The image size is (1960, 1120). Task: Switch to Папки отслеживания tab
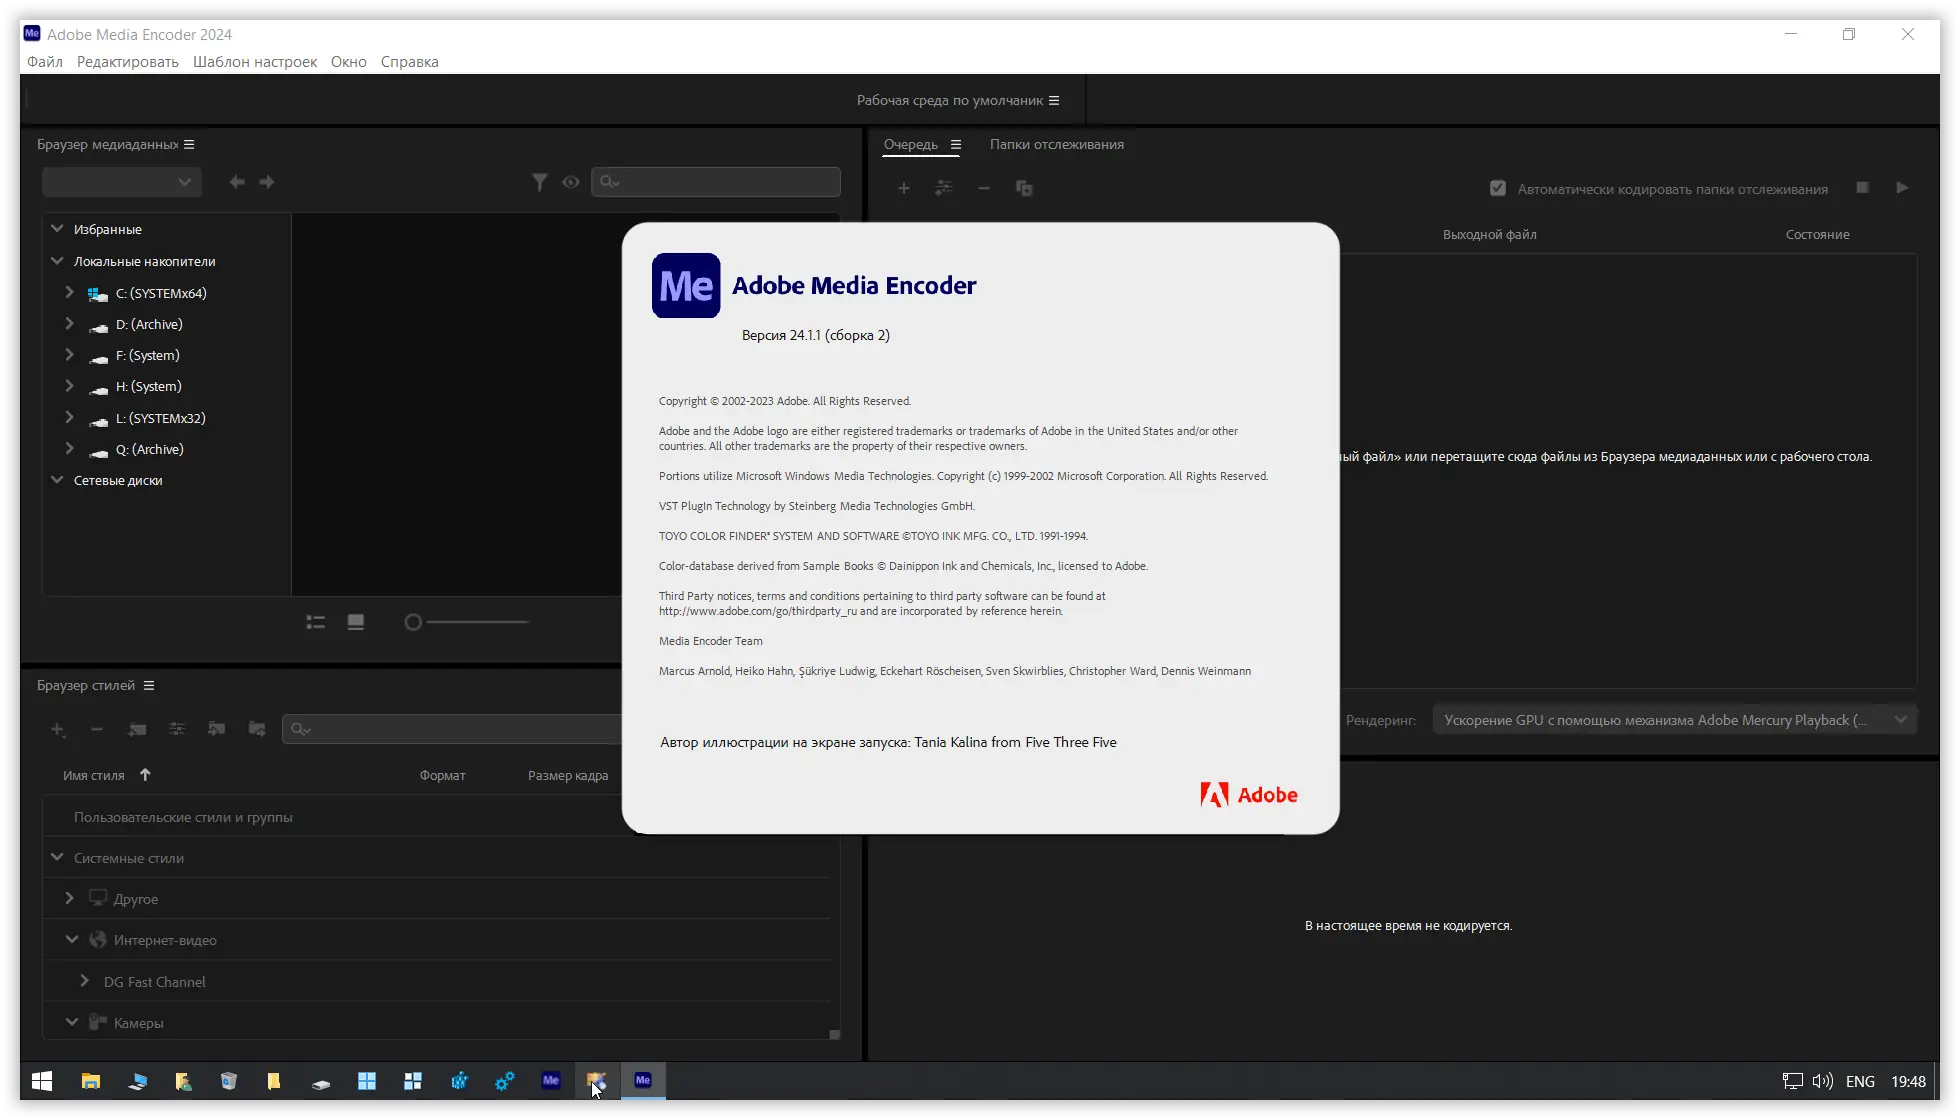[x=1056, y=144]
